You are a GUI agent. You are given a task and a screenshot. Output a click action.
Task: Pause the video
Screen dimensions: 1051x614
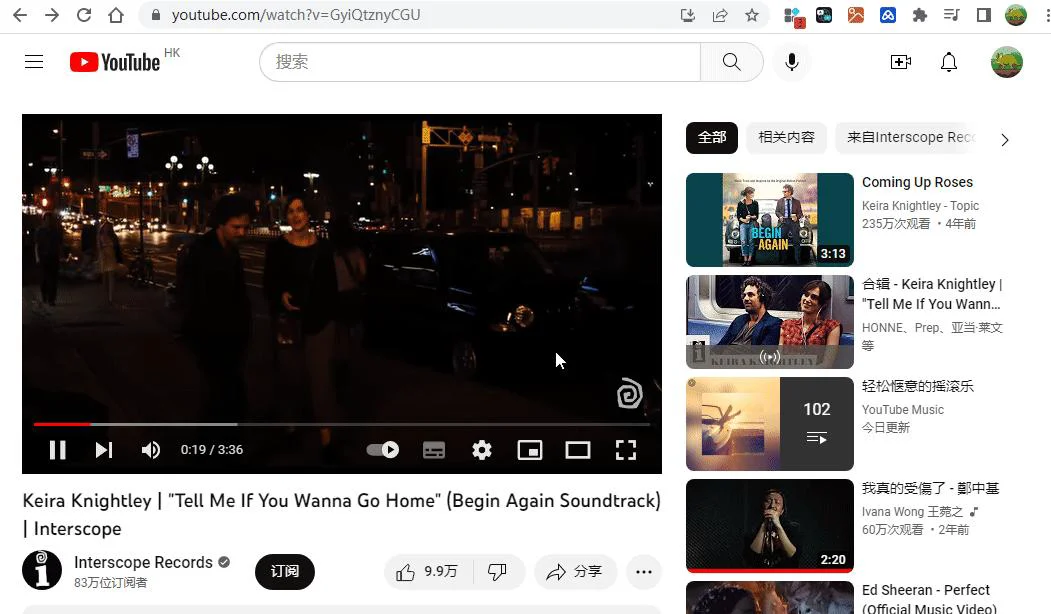click(58, 450)
